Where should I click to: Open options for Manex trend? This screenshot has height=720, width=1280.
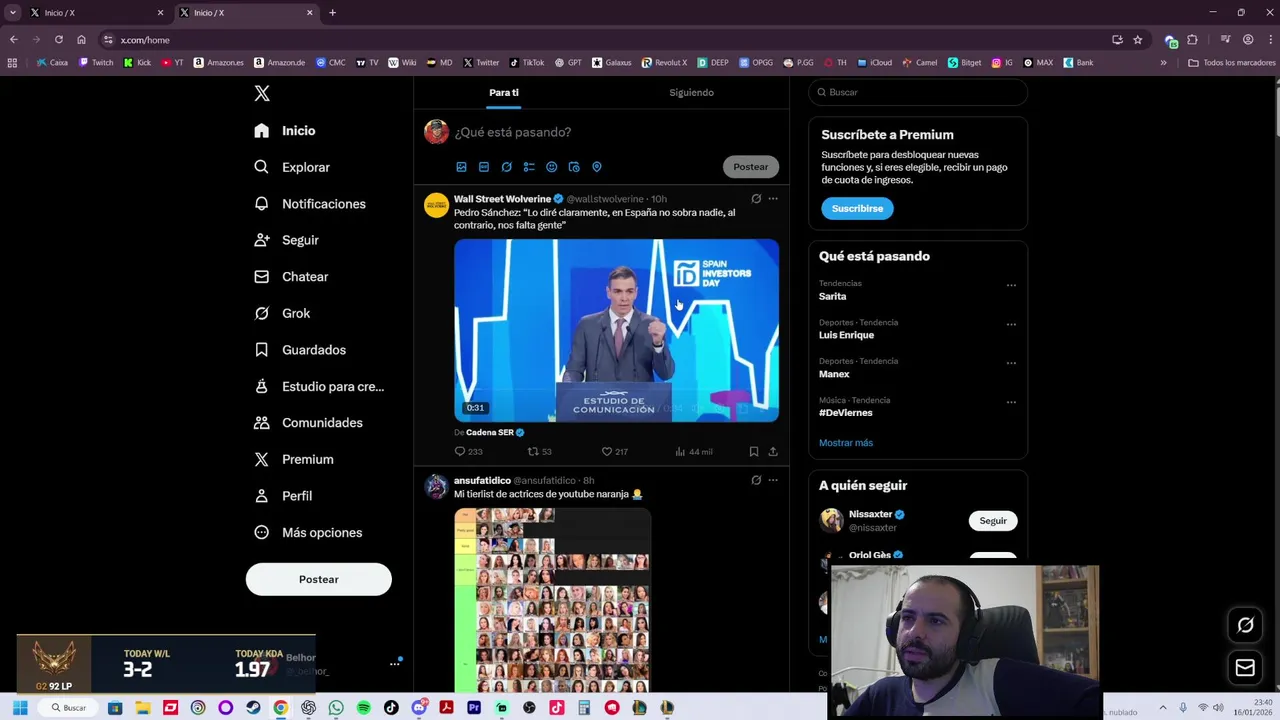pos(1011,363)
